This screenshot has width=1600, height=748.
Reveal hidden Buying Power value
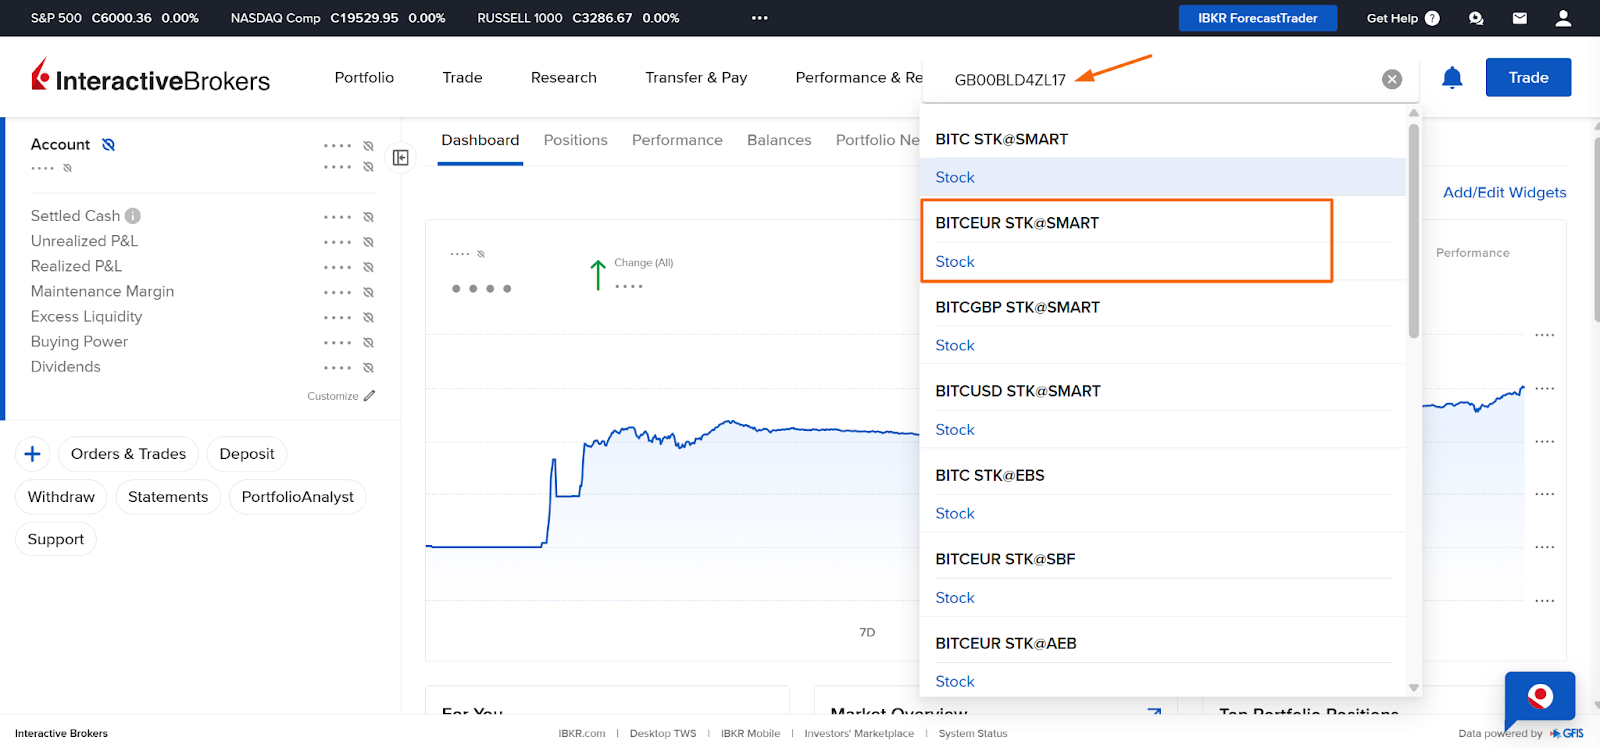pyautogui.click(x=368, y=342)
